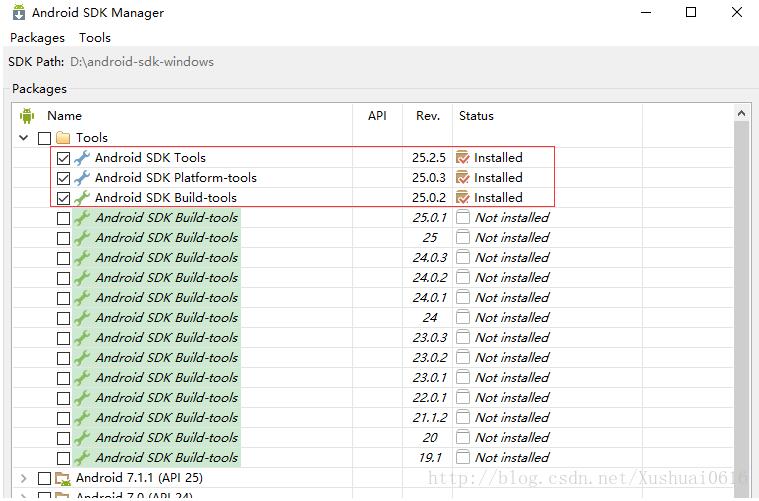
Task: Click the scrollbar up arrow
Action: click(741, 113)
